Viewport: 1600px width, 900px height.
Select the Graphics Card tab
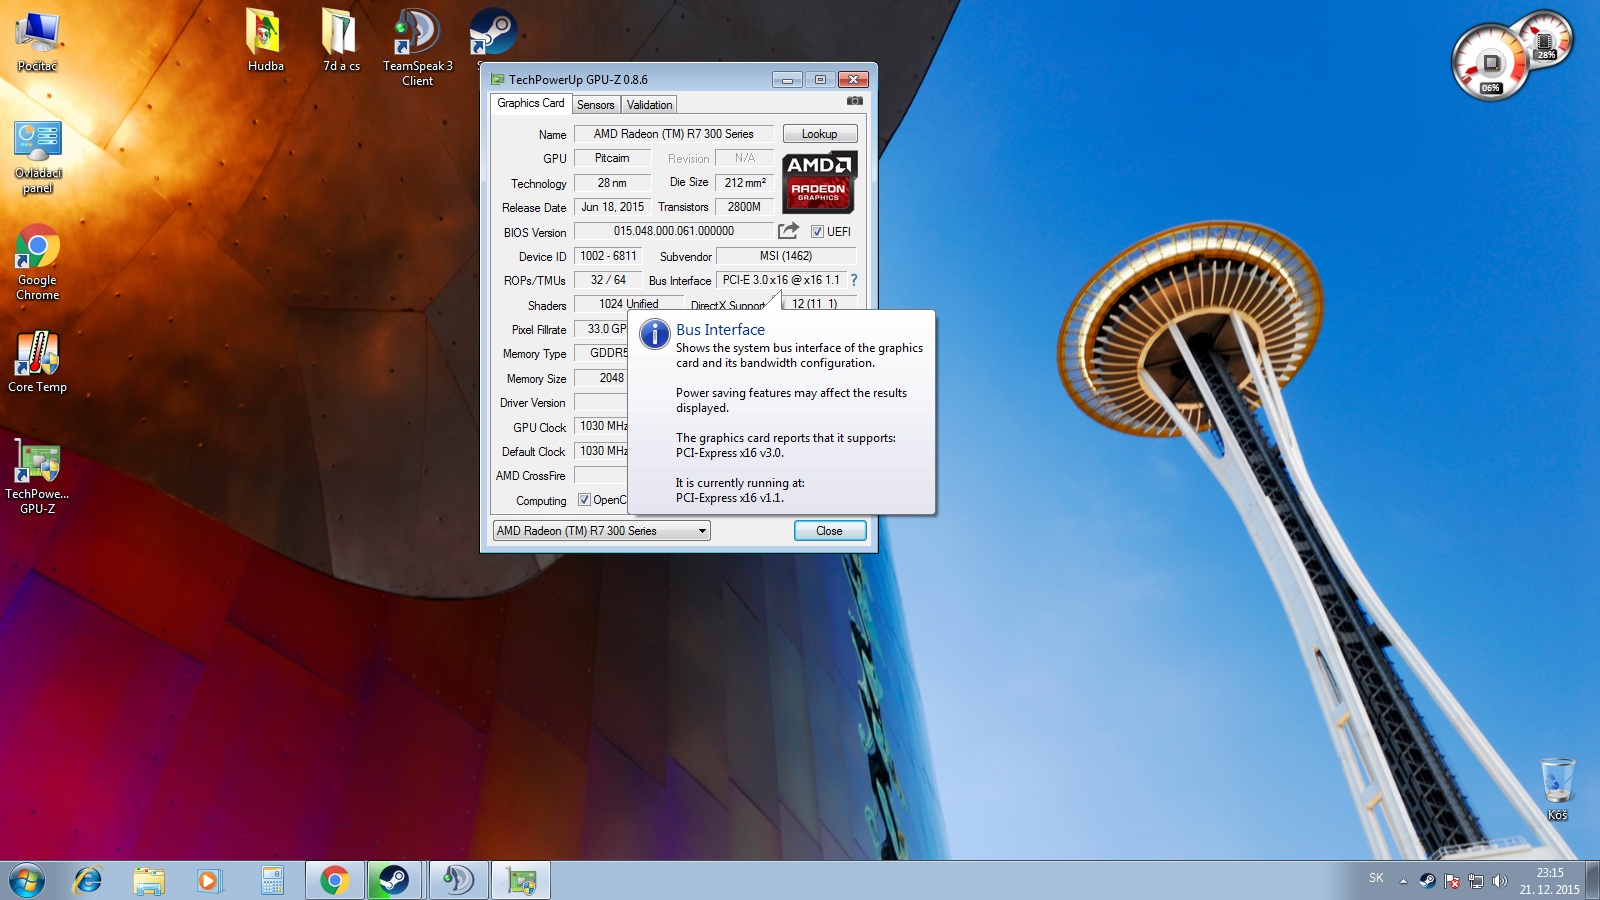[530, 103]
